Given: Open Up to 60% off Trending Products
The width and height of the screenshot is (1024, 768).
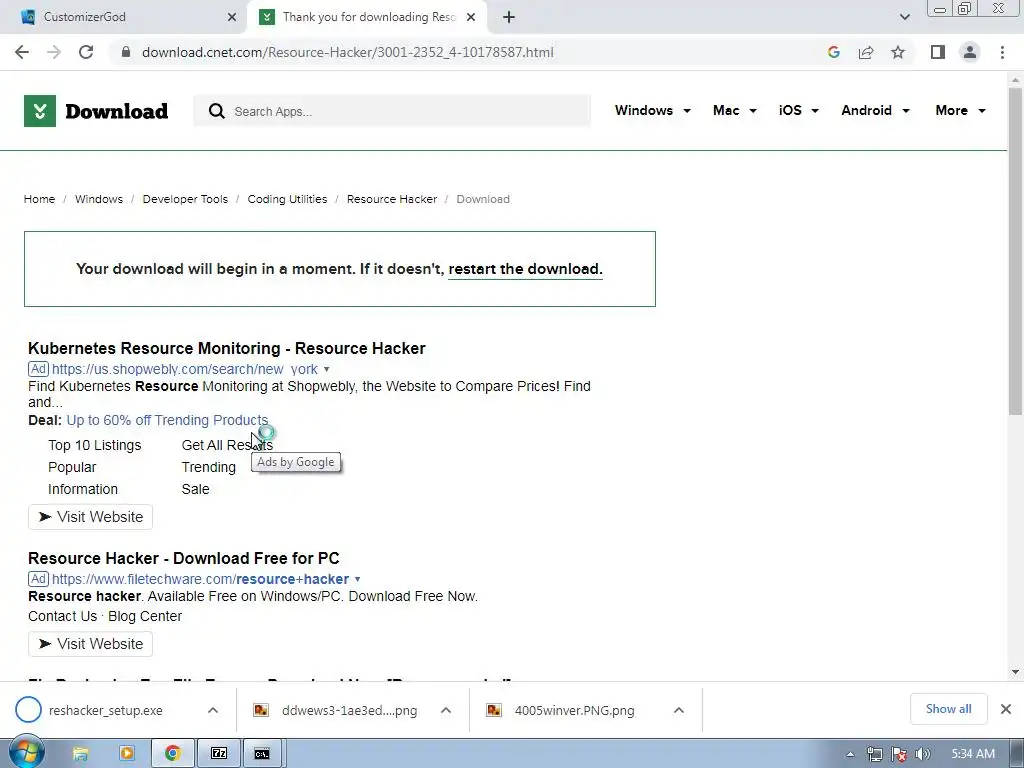Looking at the screenshot, I should point(167,420).
